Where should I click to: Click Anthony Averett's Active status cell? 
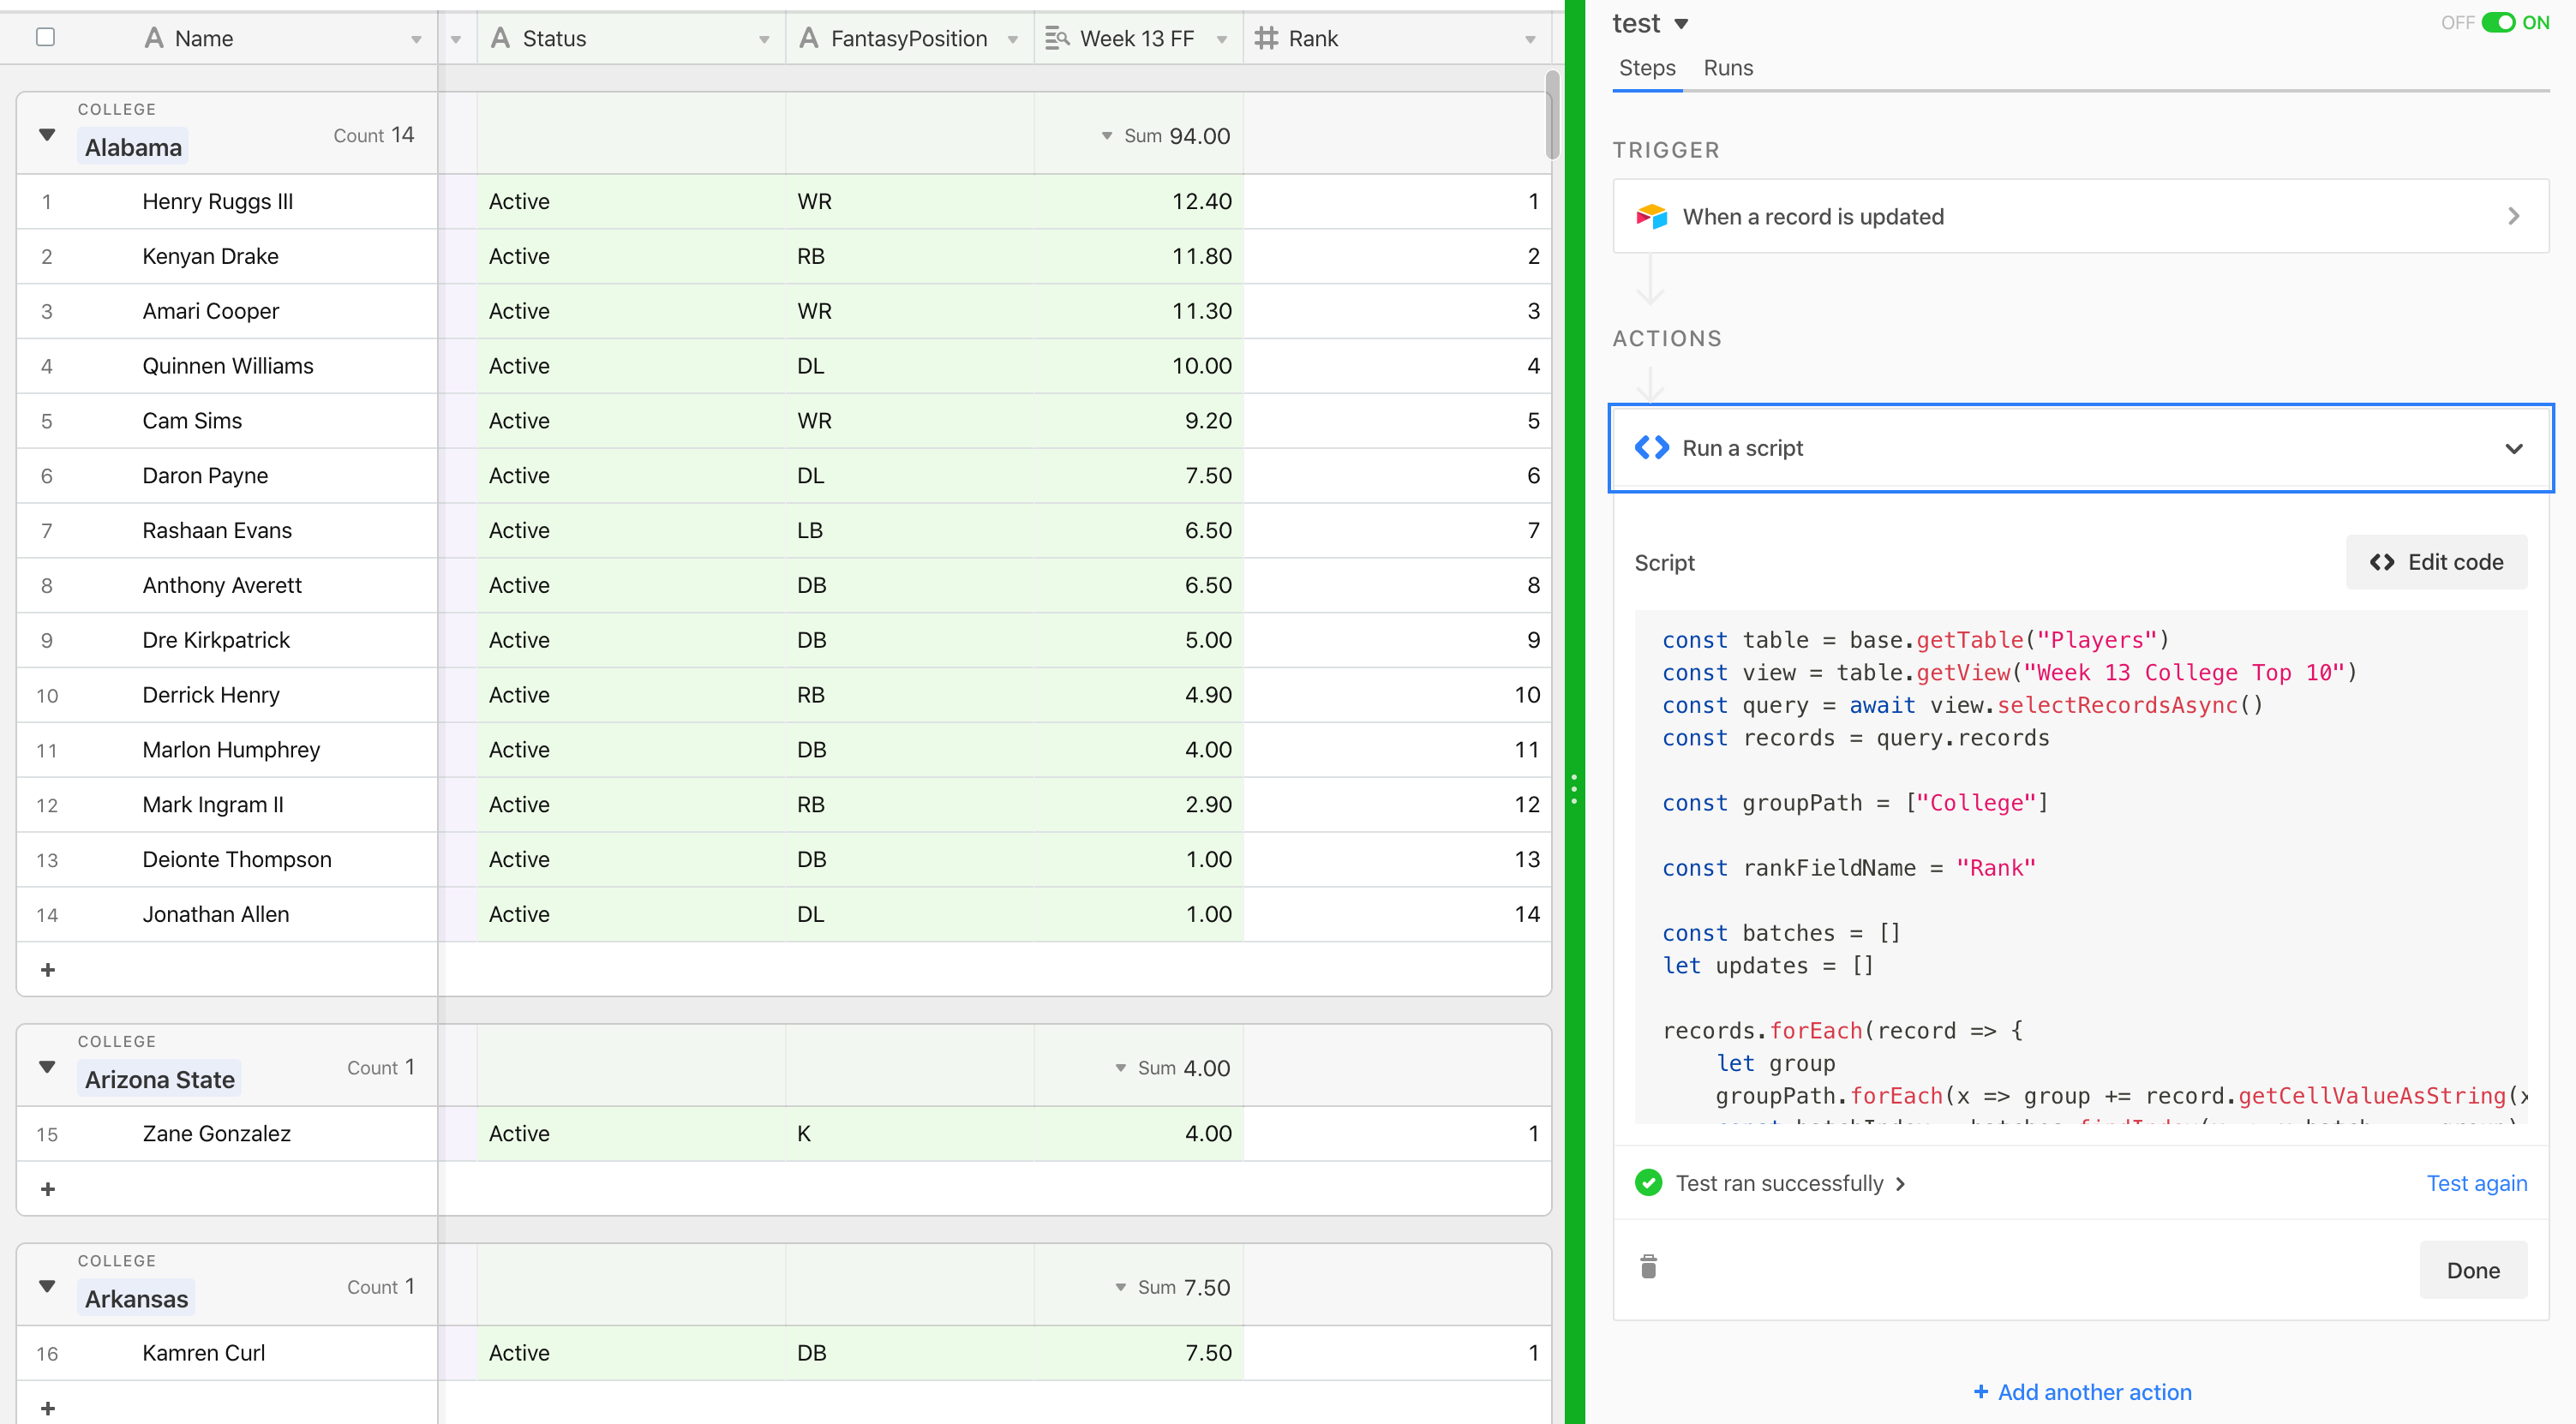[x=632, y=585]
